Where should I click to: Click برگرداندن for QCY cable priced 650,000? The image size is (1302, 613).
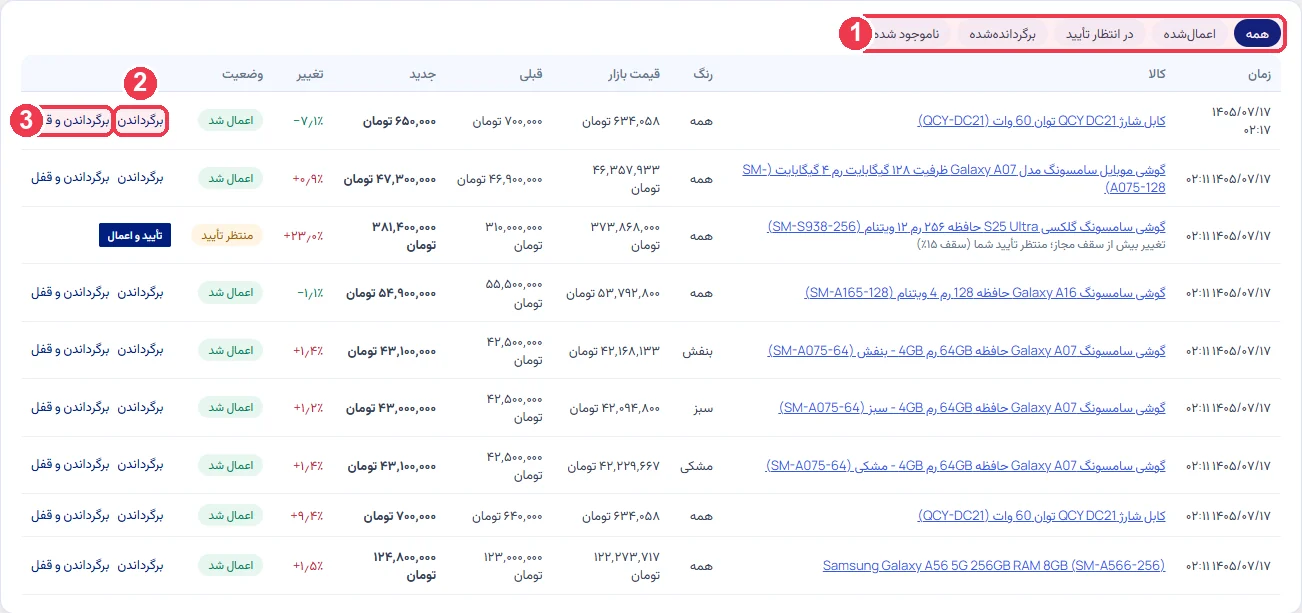[x=140, y=120]
